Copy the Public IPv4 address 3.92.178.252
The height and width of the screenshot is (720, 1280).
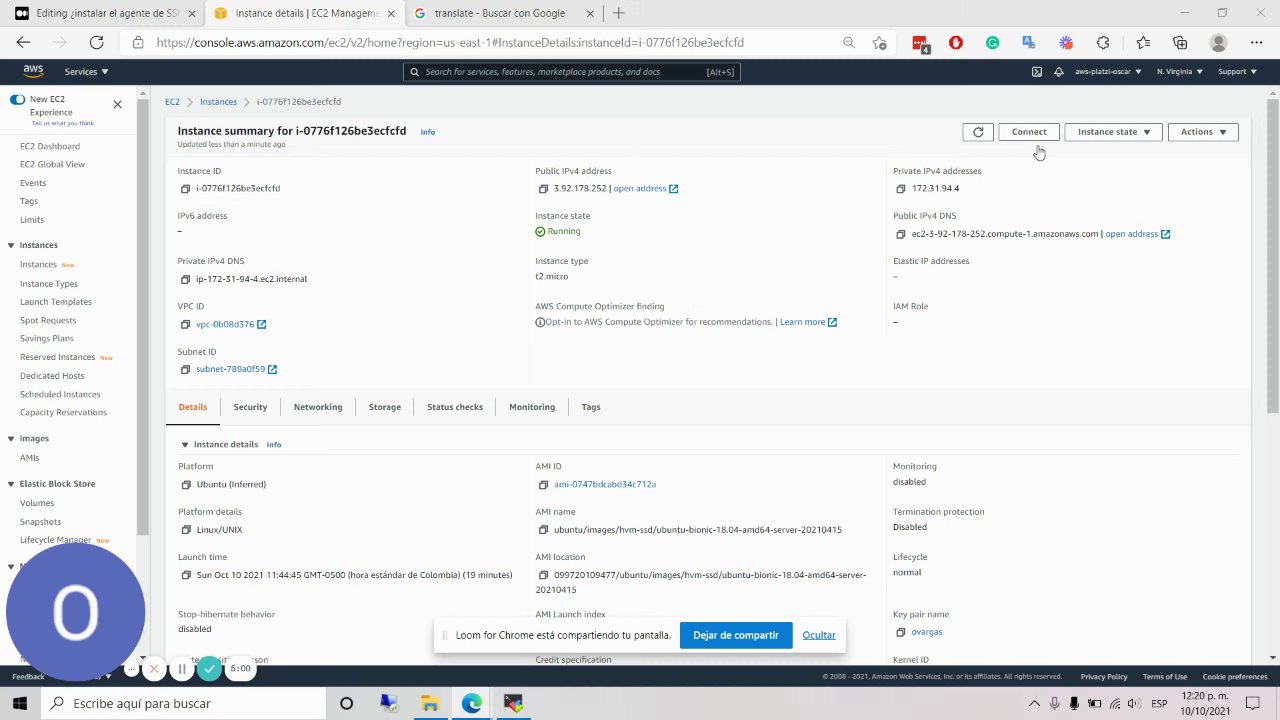point(543,189)
